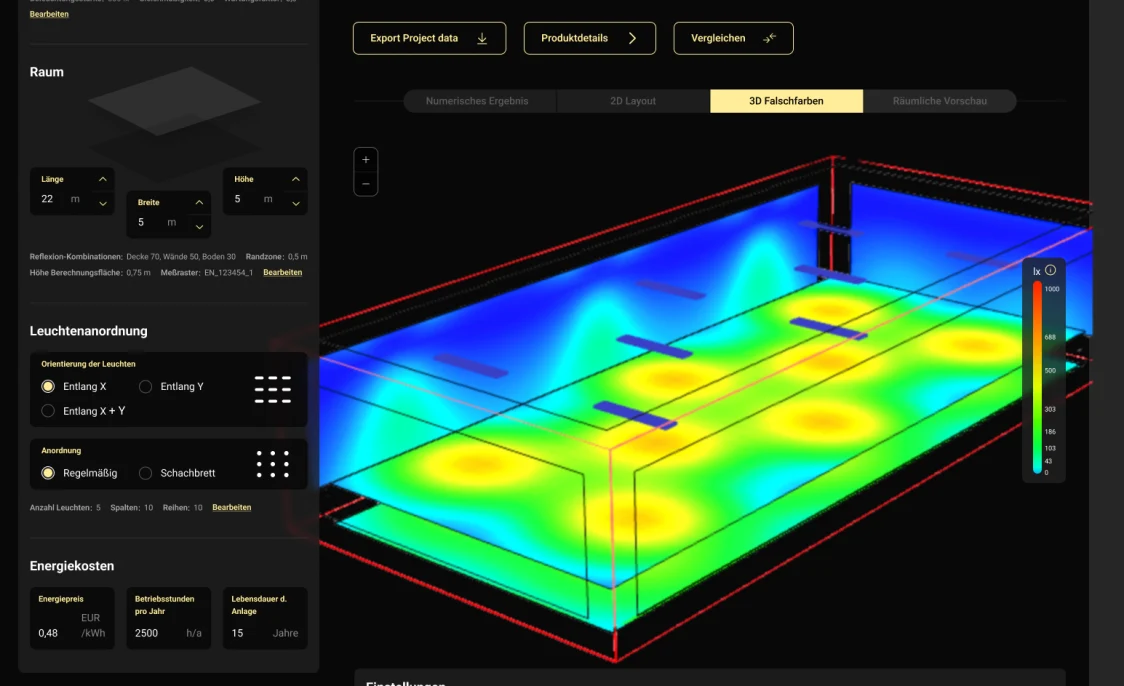
Task: Click the Export Project data button
Action: click(x=429, y=39)
